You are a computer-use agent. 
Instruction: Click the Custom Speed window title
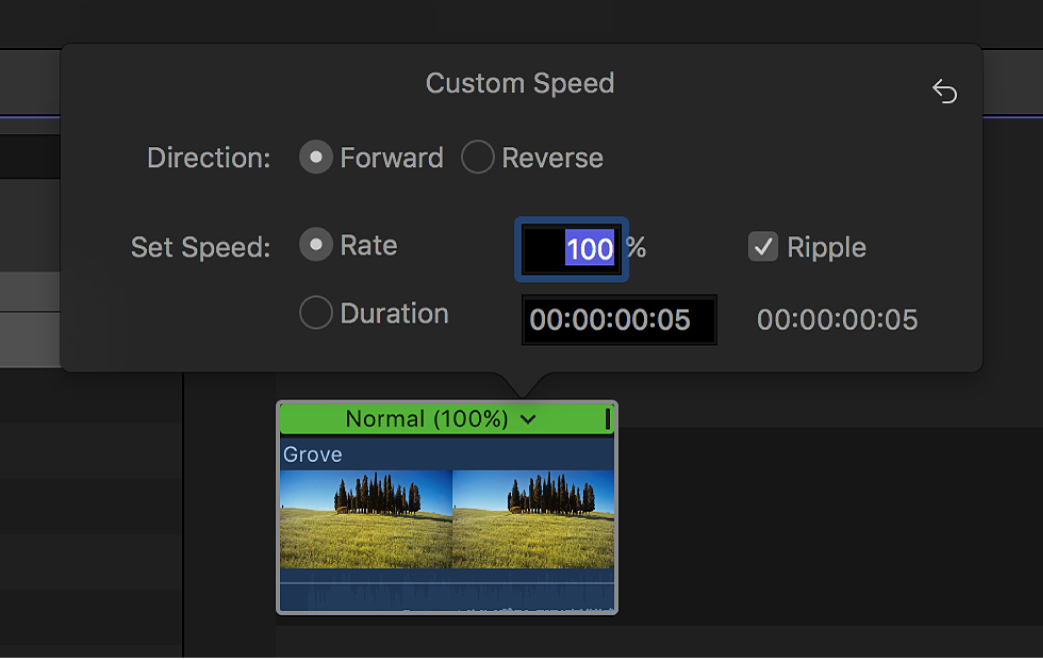[x=520, y=83]
